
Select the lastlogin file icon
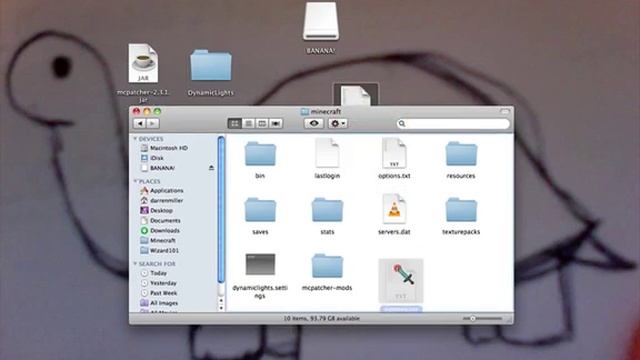327,153
